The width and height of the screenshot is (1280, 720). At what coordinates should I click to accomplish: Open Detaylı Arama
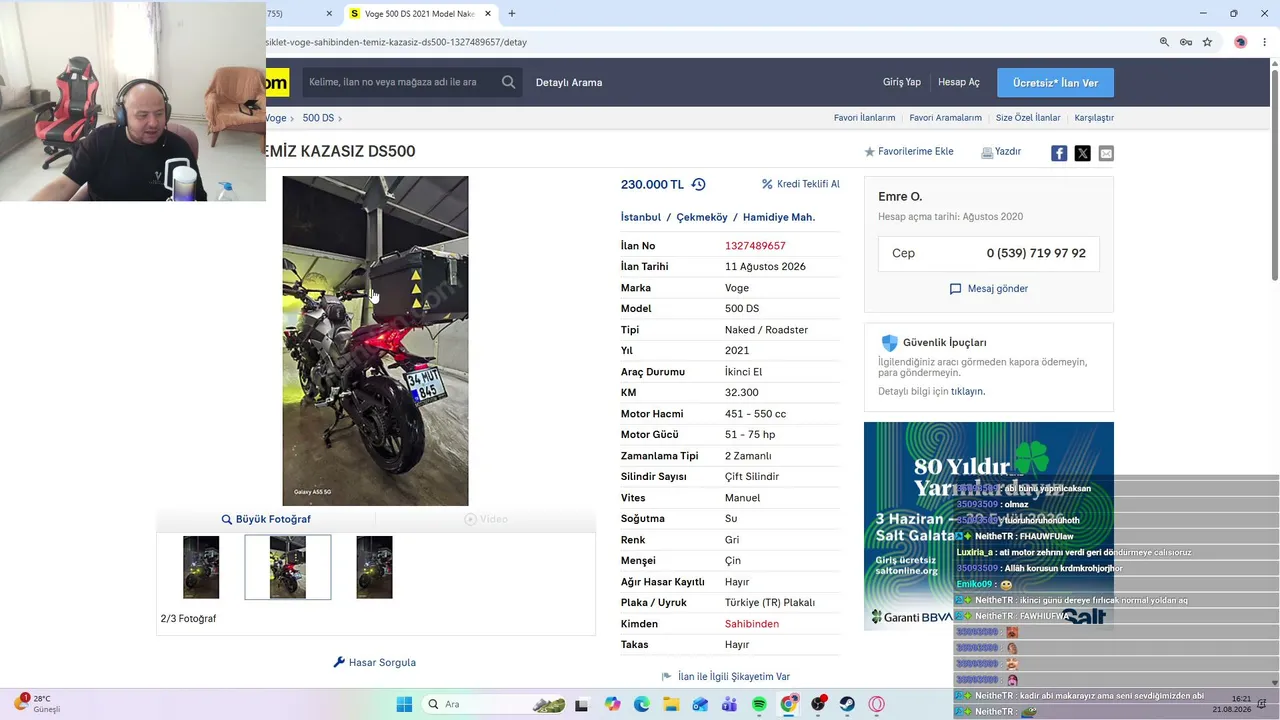pos(569,82)
